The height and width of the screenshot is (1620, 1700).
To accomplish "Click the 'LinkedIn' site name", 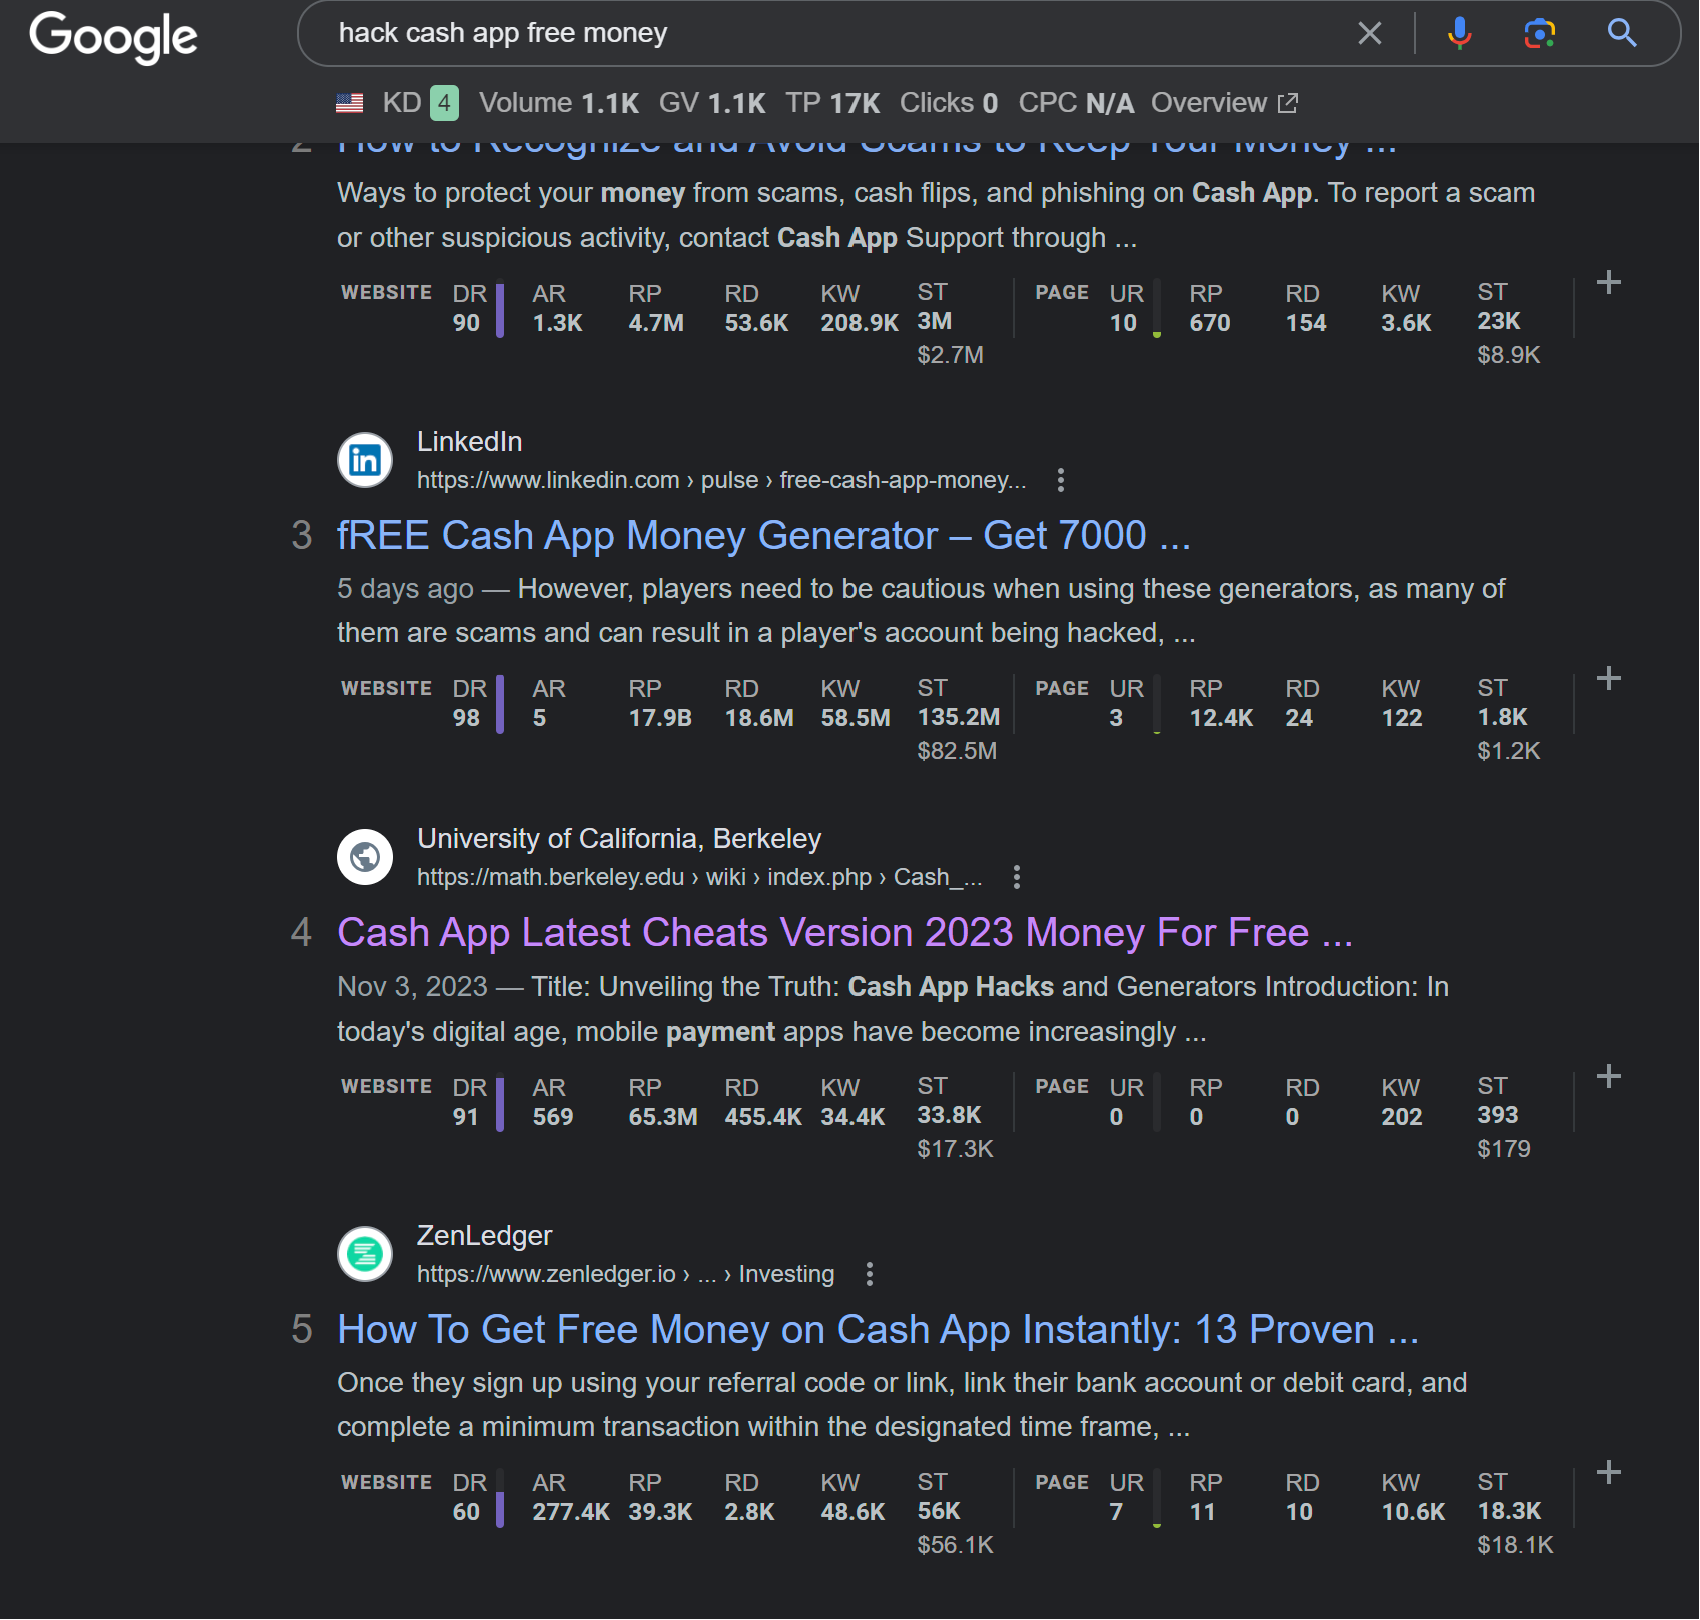I will (x=469, y=441).
